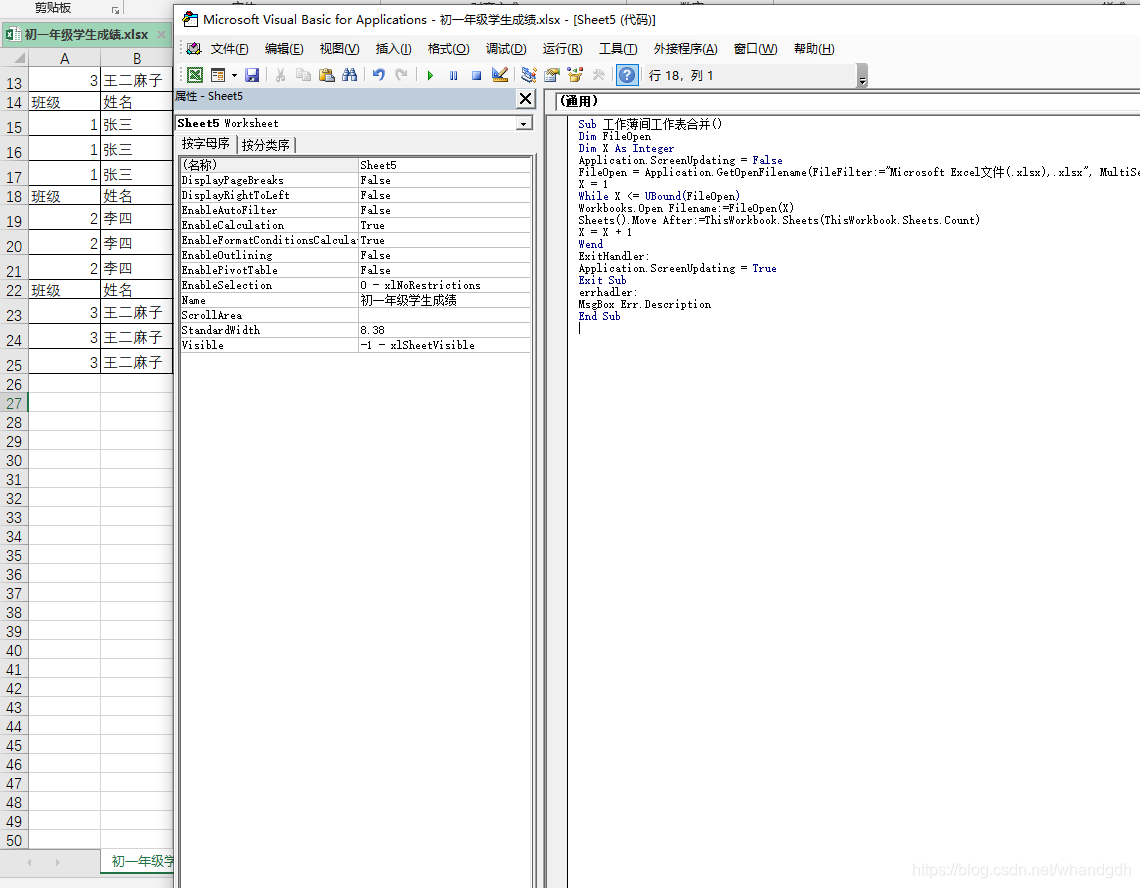Open the 视图(V) menu
Screen dimensions: 1140x888
(x=340, y=49)
